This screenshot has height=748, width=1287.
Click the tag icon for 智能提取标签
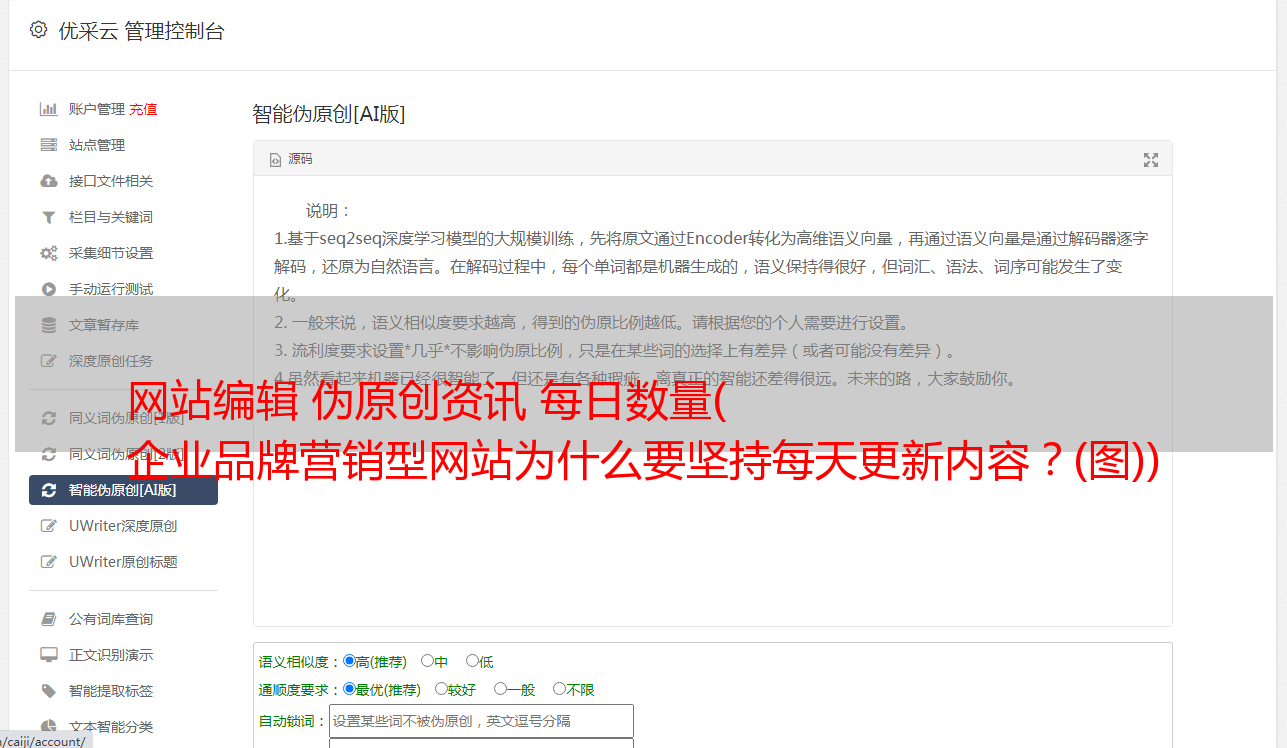48,691
